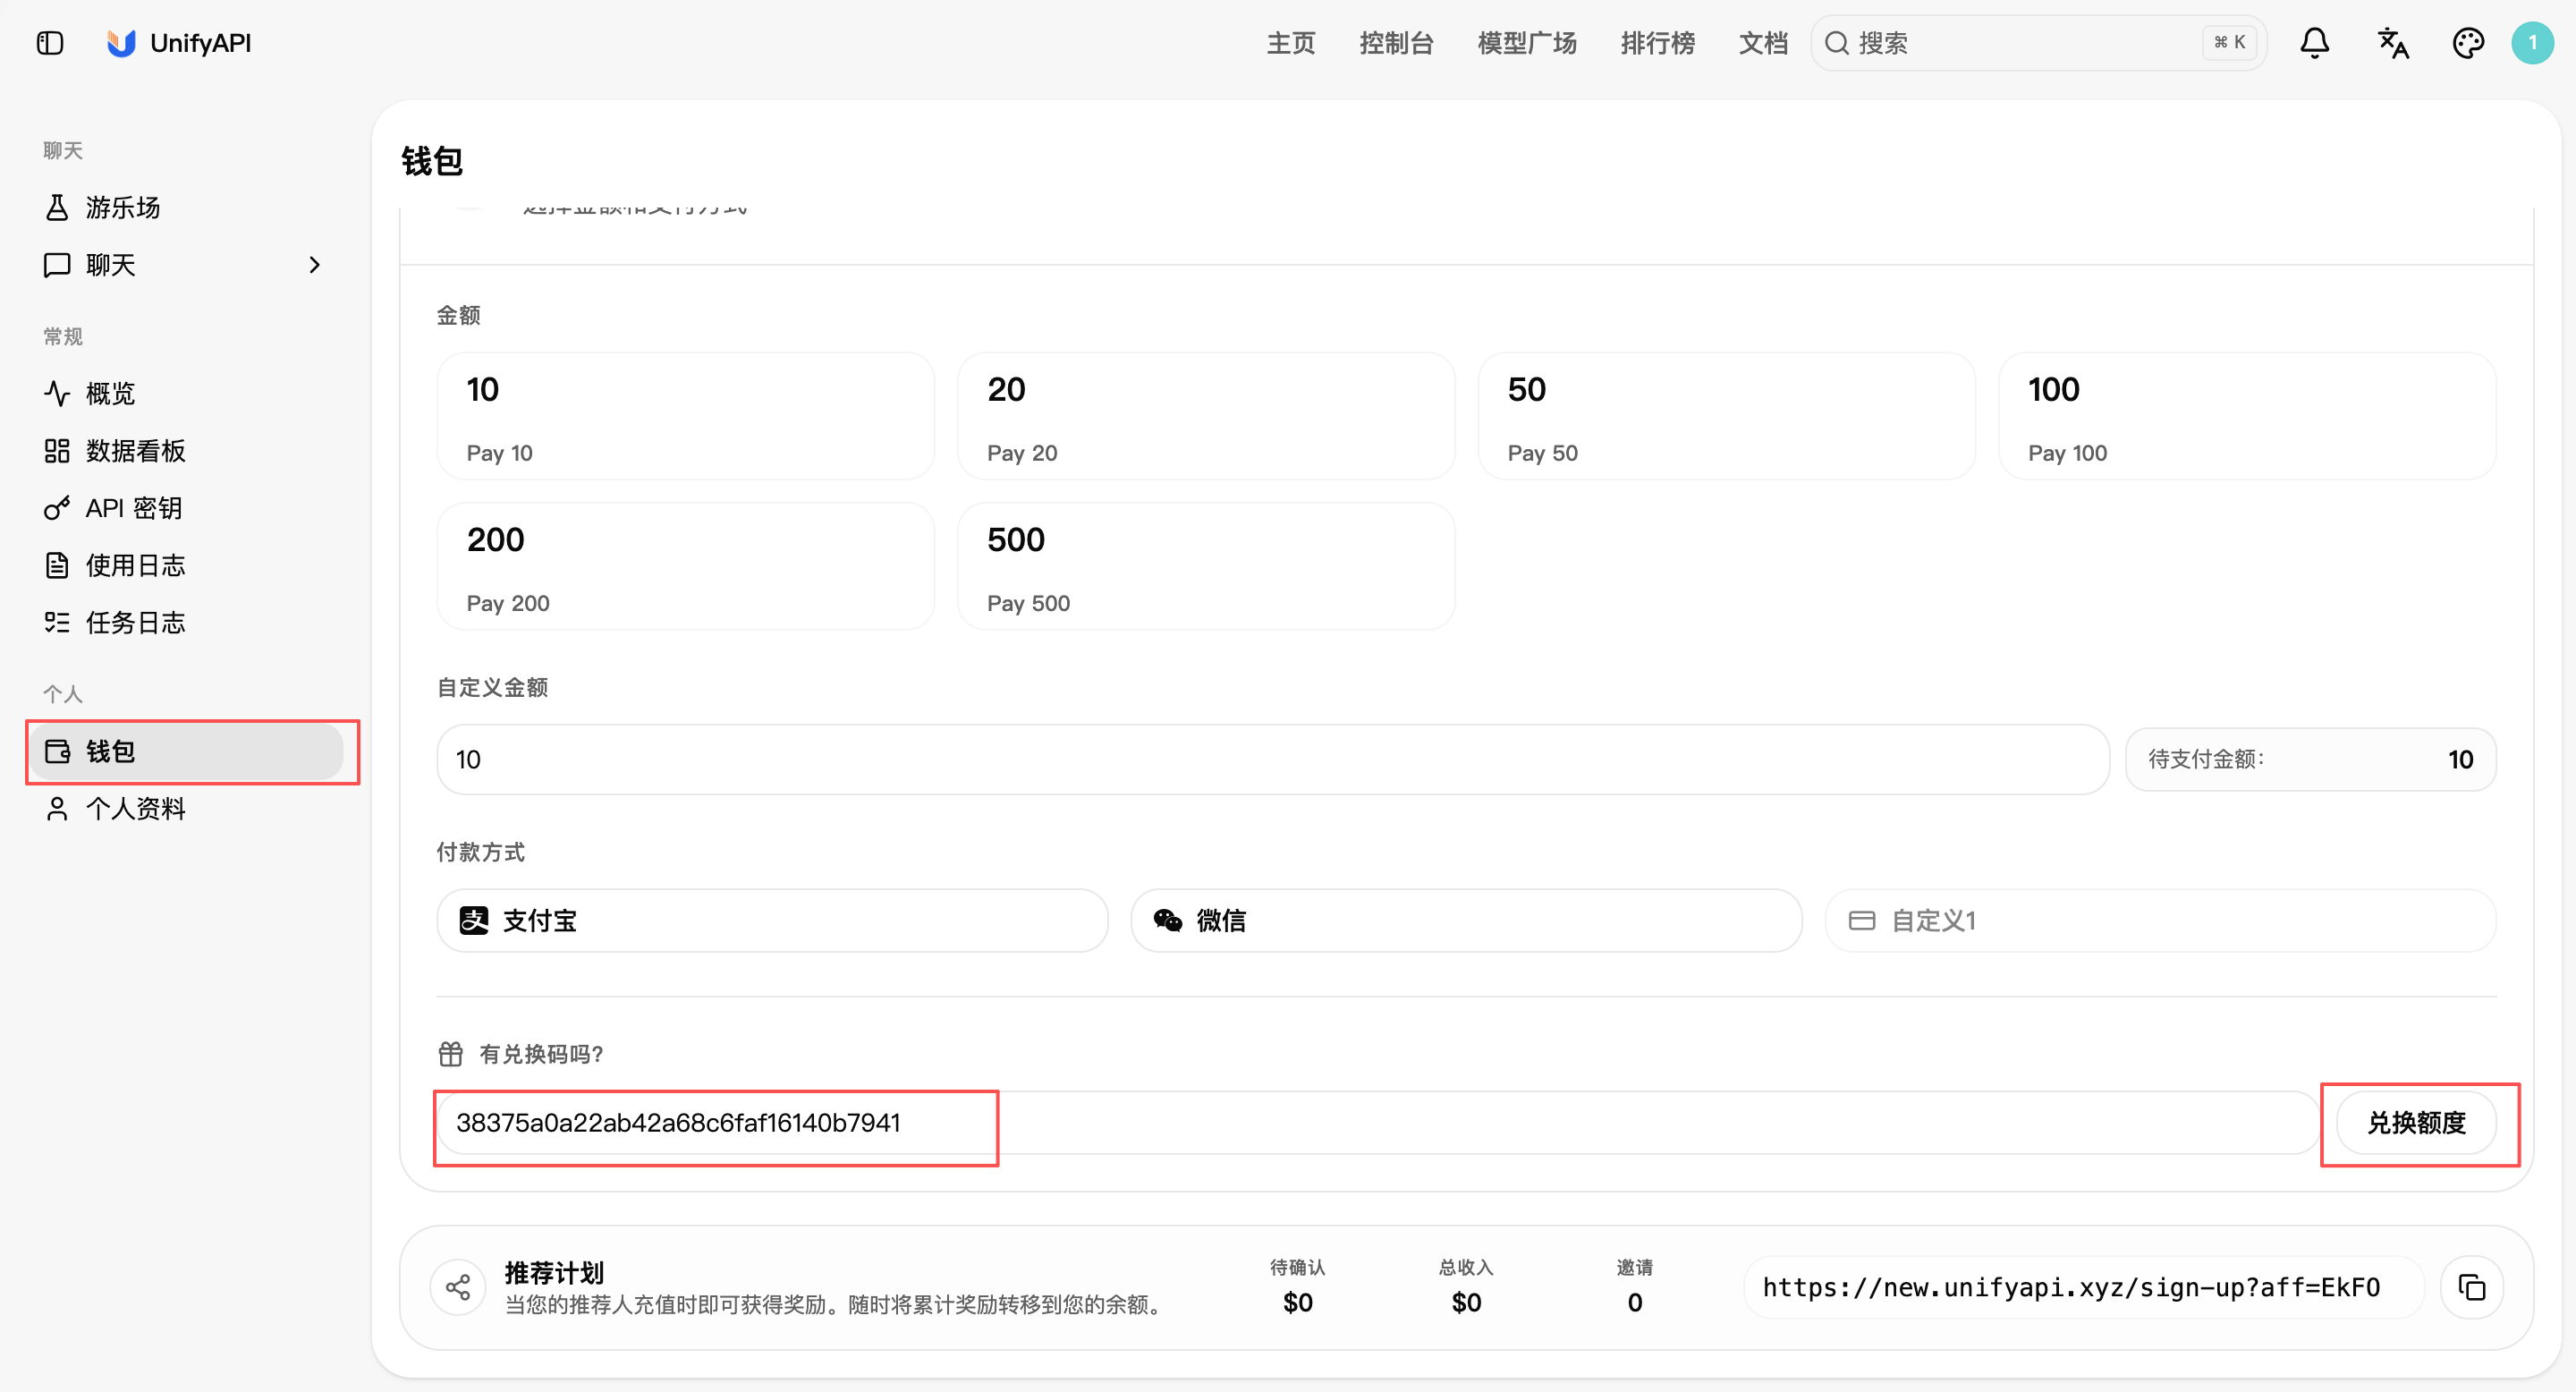2576x1392 pixels.
Task: Open 游乐场 playground in sidebar
Action: pos(186,207)
